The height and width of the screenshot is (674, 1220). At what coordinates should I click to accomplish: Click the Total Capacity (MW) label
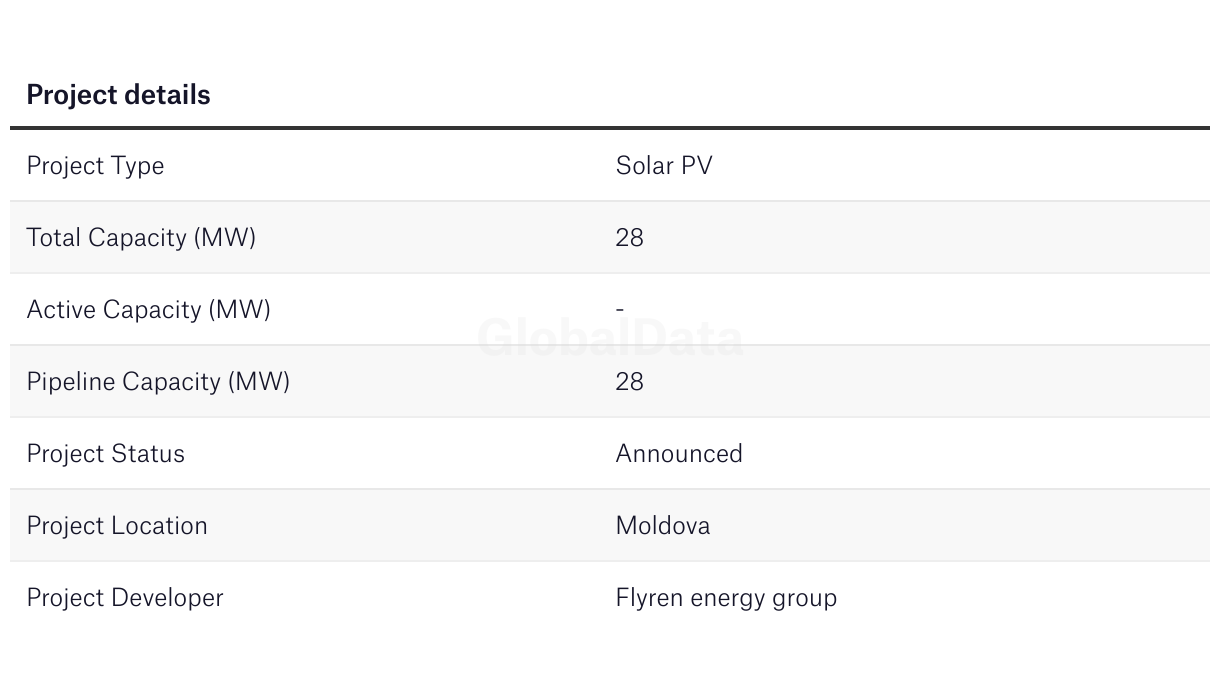[x=141, y=238]
